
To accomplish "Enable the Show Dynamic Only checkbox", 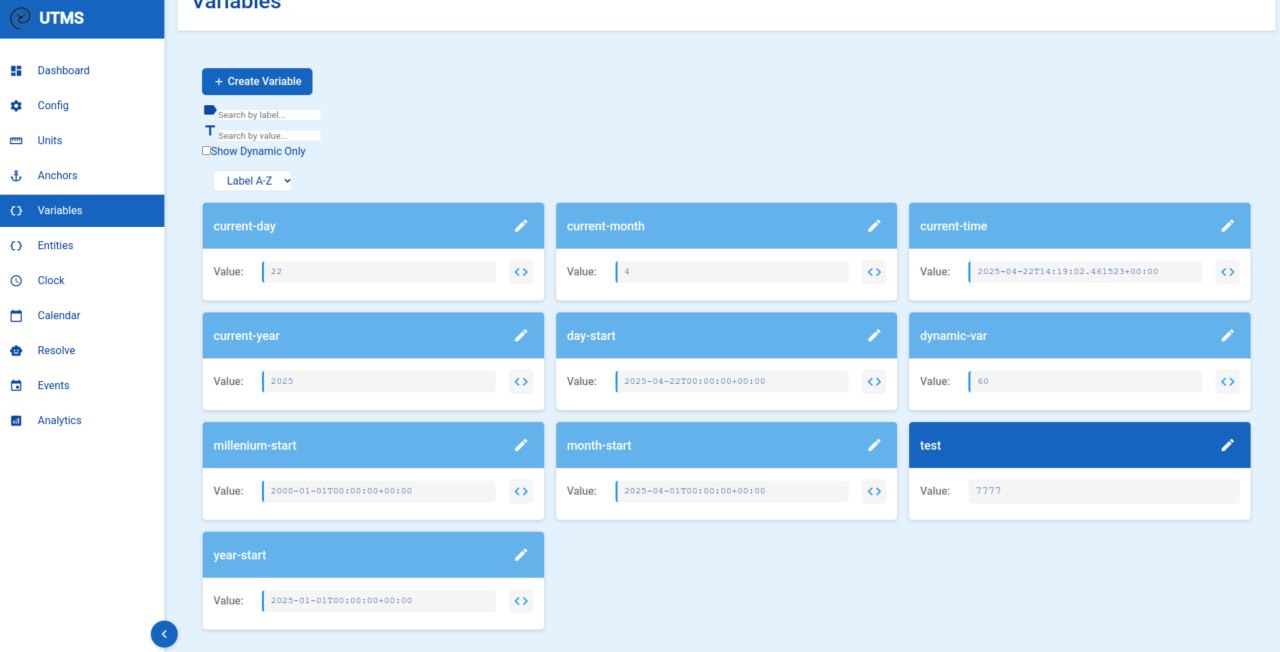I will click(207, 151).
